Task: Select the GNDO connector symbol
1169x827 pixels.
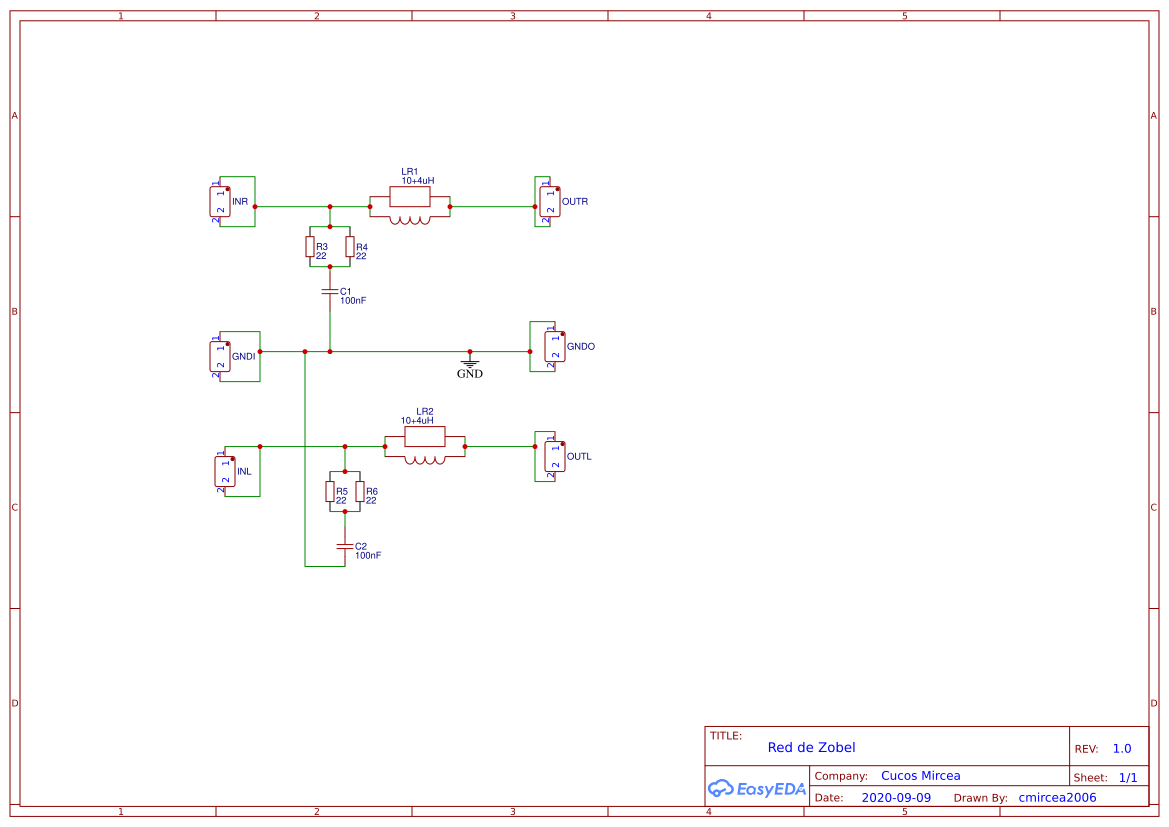Action: (x=555, y=347)
